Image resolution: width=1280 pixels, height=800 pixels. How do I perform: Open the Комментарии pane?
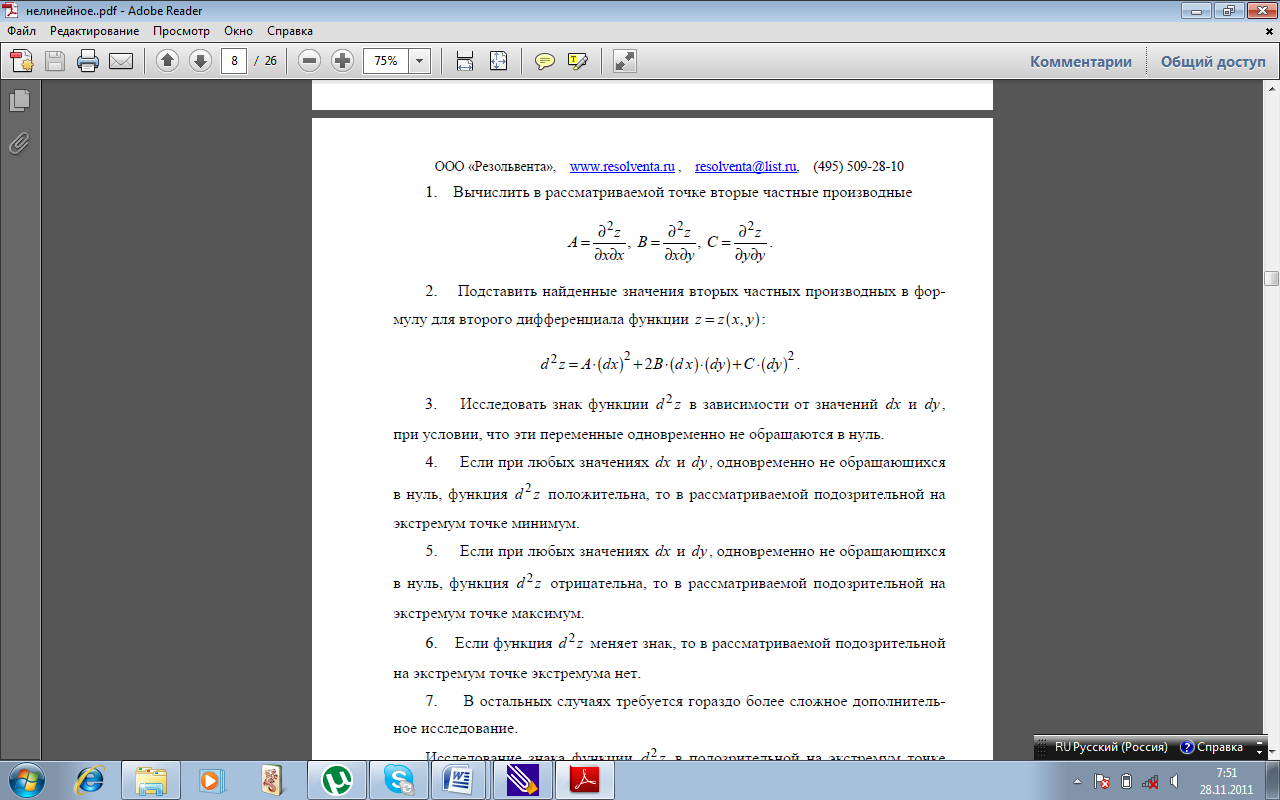click(x=1081, y=61)
